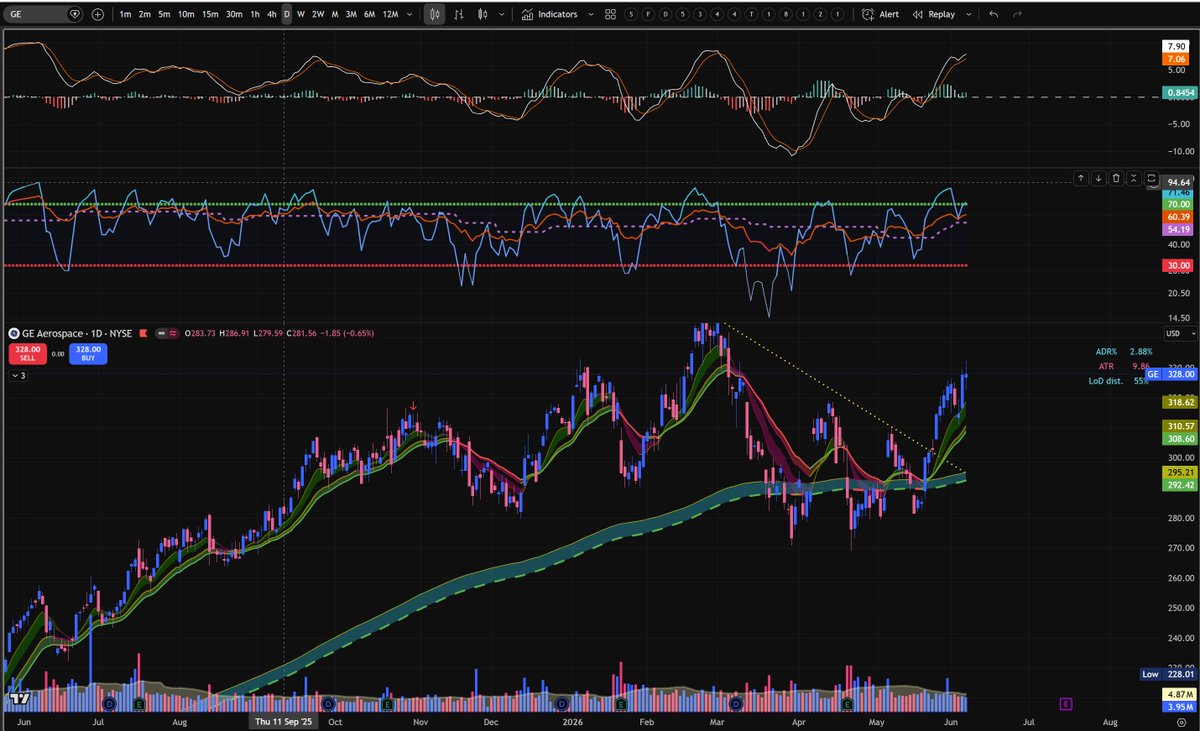Click the Low 228.01 price label
Screen dimensions: 1200x731
[1166, 674]
